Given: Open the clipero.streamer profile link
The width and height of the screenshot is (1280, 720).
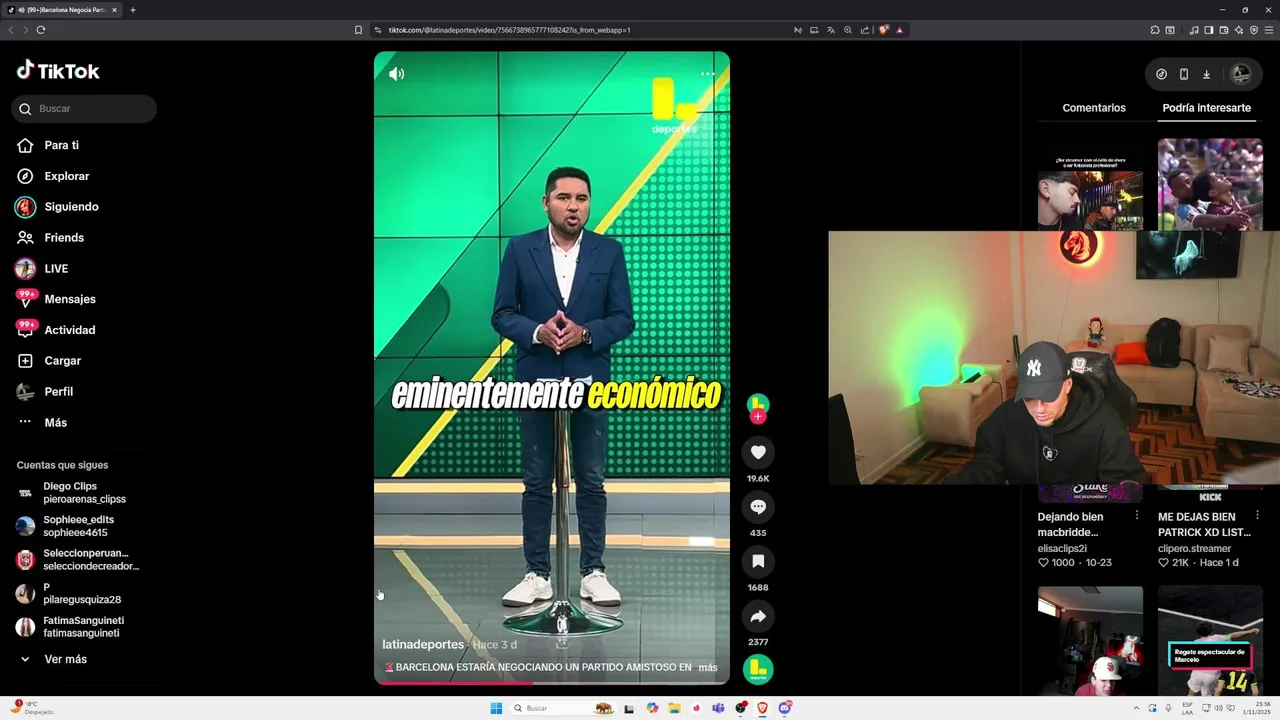Looking at the screenshot, I should coord(1194,548).
